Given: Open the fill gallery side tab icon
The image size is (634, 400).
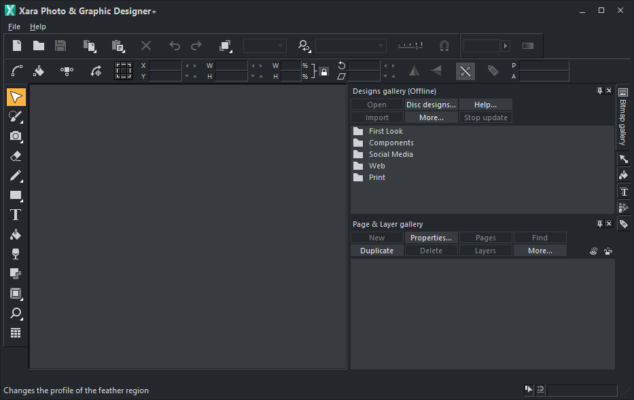Looking at the screenshot, I should [x=623, y=176].
